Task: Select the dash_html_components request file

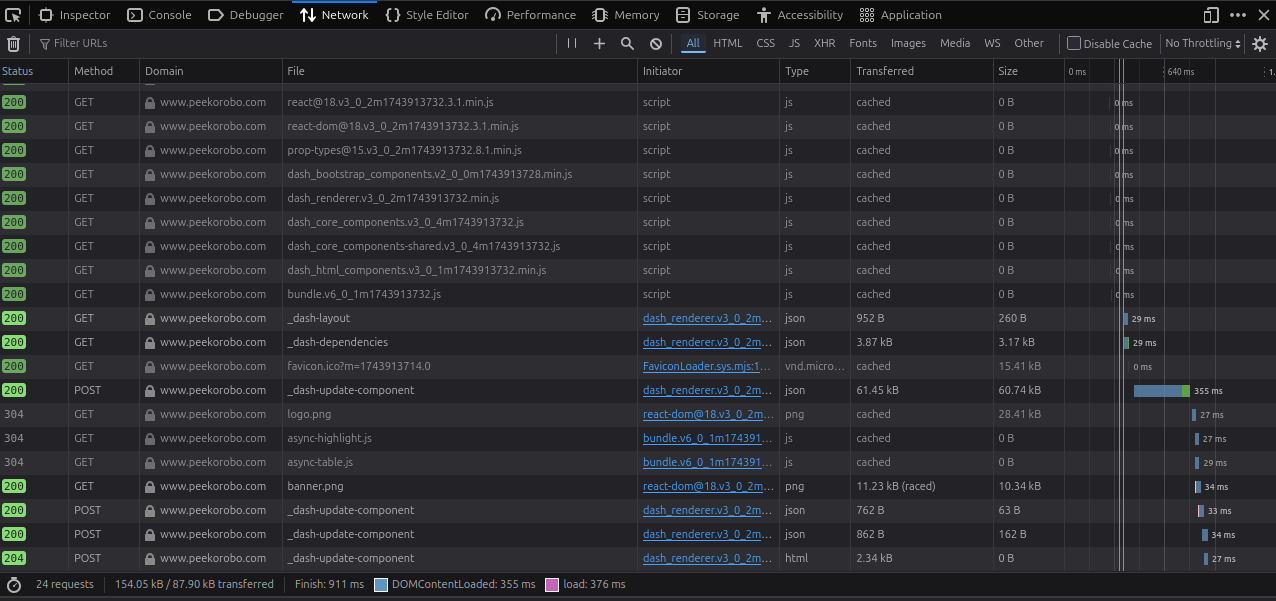Action: pyautogui.click(x=417, y=270)
